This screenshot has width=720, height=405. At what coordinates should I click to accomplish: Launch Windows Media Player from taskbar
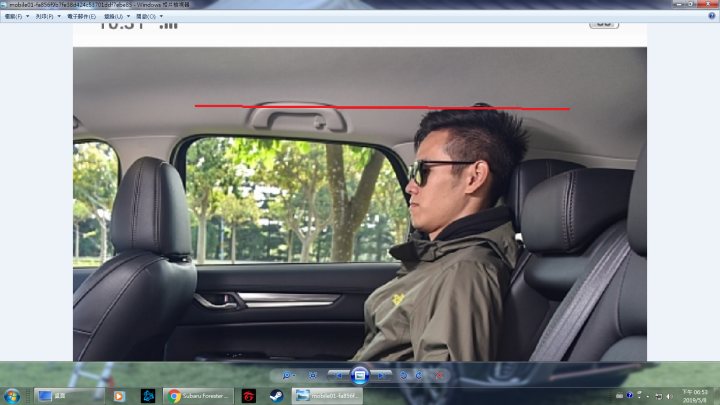coord(119,396)
